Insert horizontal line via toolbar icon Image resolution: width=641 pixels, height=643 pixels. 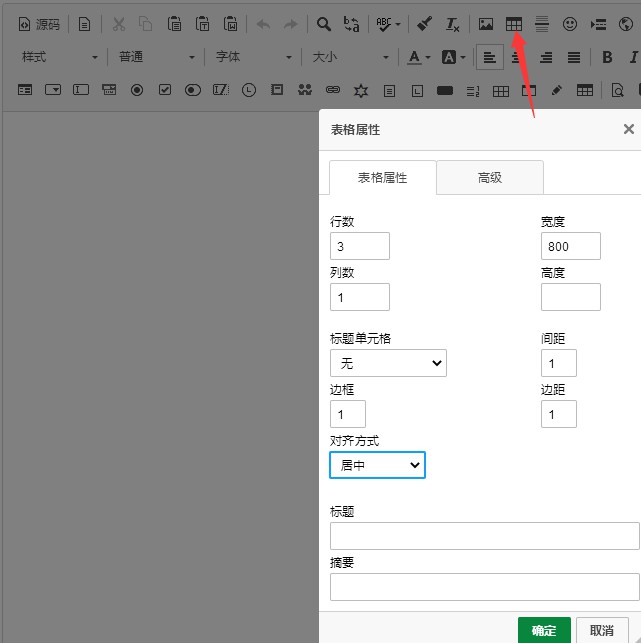(542, 25)
